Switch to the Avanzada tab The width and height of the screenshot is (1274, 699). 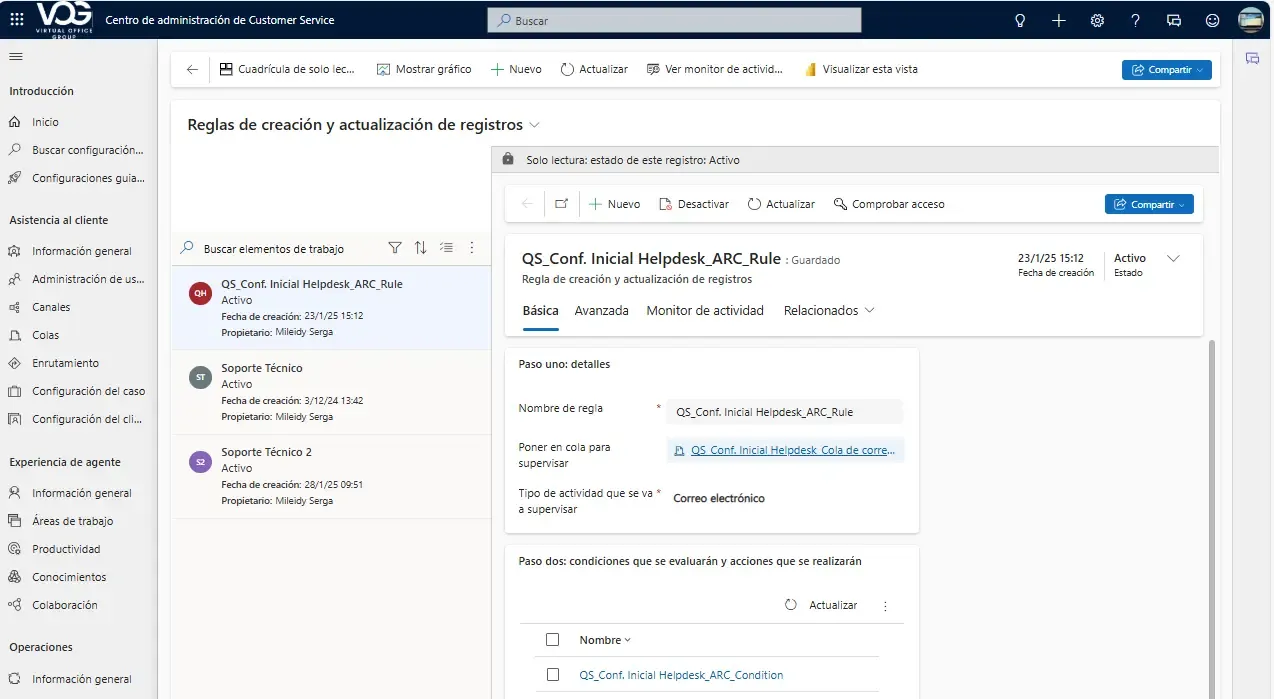point(601,311)
